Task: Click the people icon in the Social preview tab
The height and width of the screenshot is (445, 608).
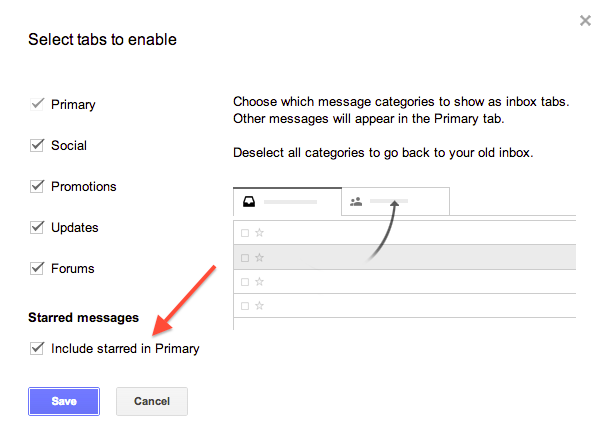Action: click(356, 202)
